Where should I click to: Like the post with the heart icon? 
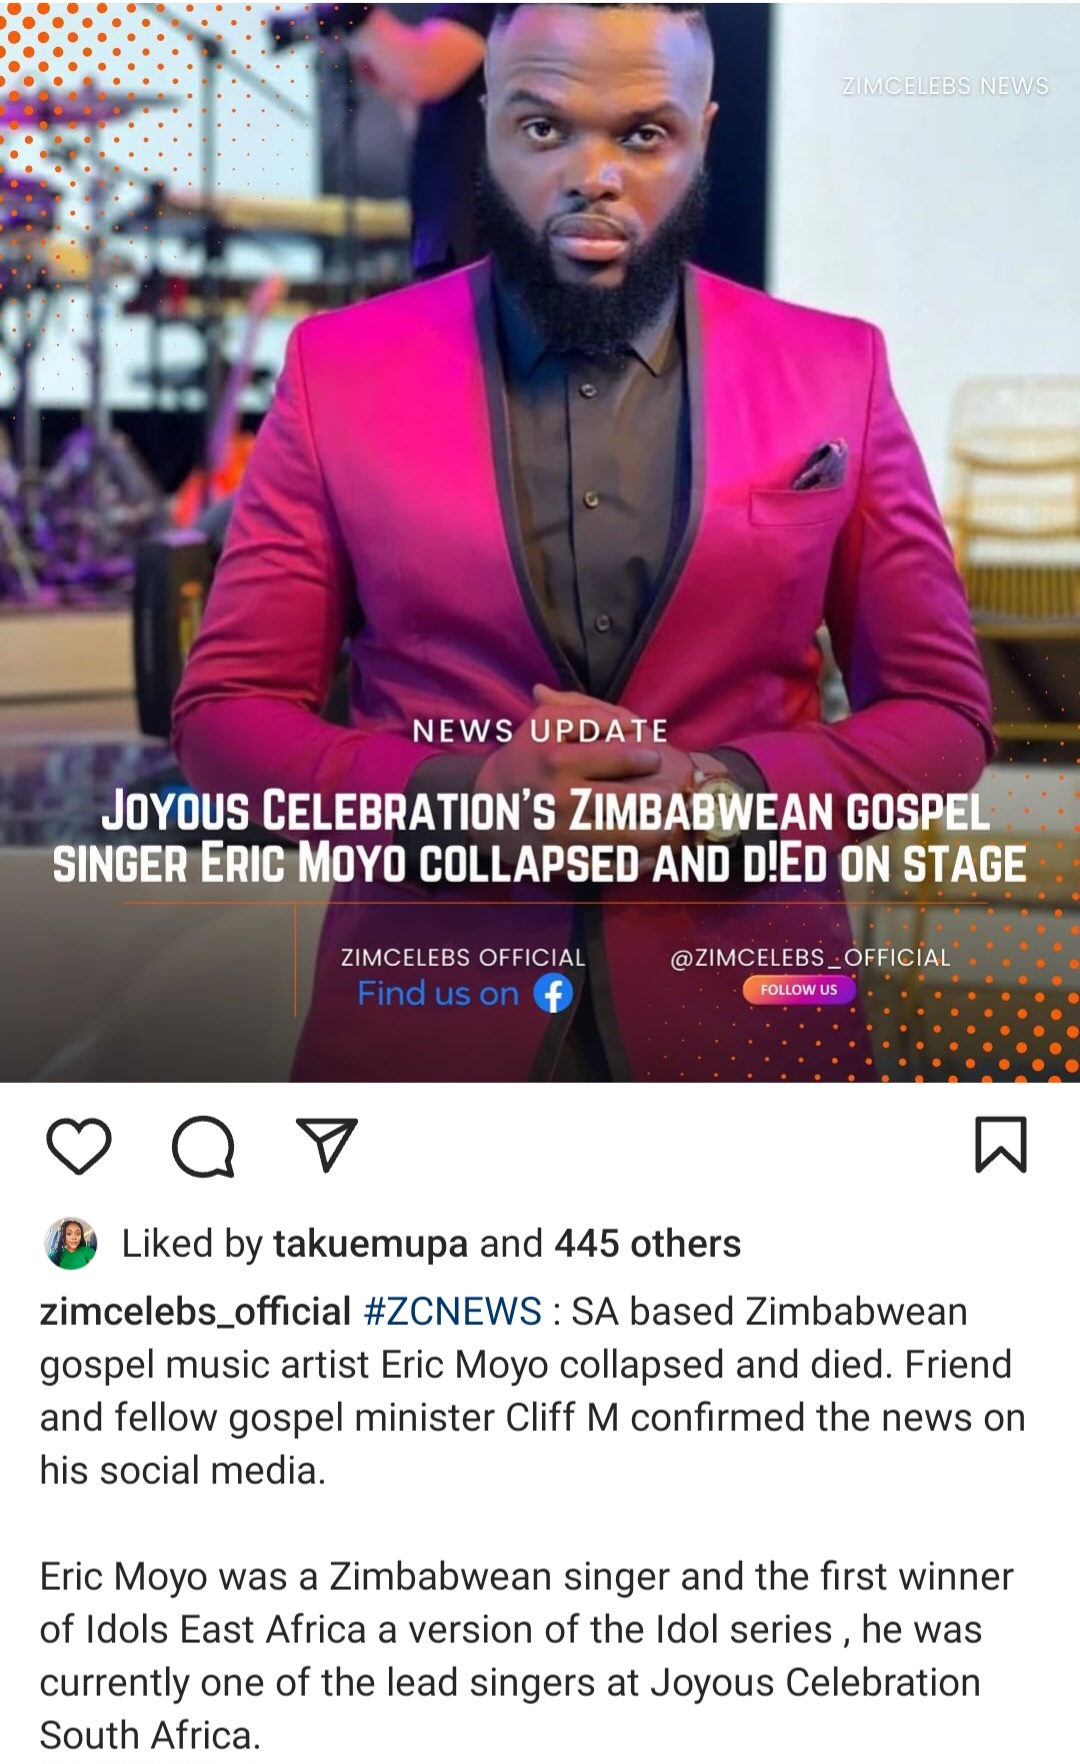tap(79, 1146)
